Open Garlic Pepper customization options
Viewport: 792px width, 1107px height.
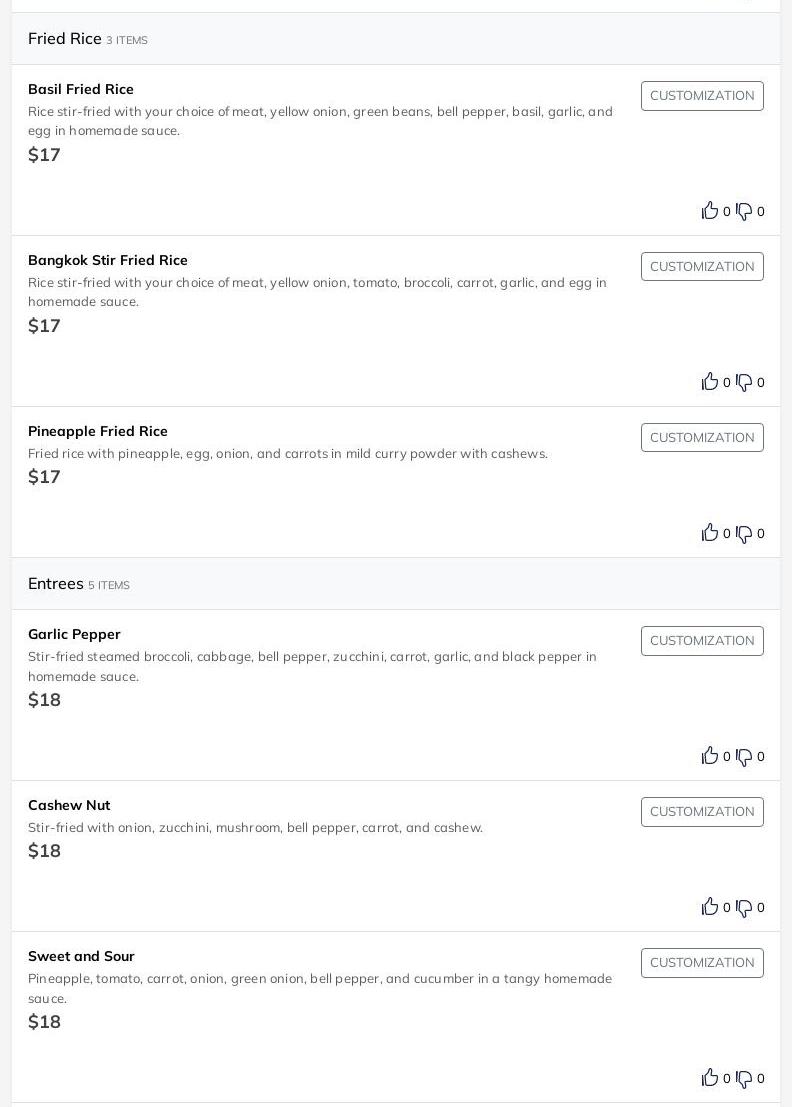702,641
